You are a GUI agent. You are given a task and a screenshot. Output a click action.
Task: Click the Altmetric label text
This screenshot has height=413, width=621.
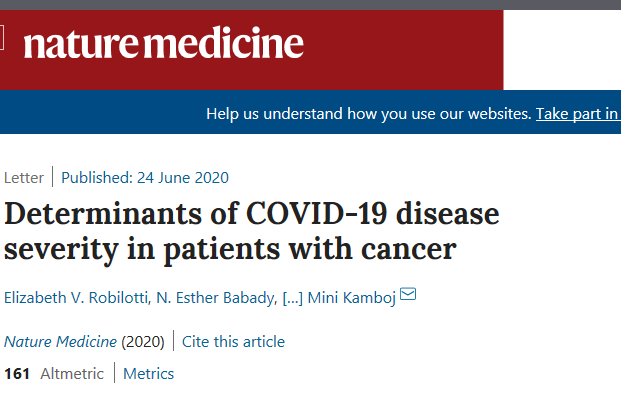(x=72, y=374)
